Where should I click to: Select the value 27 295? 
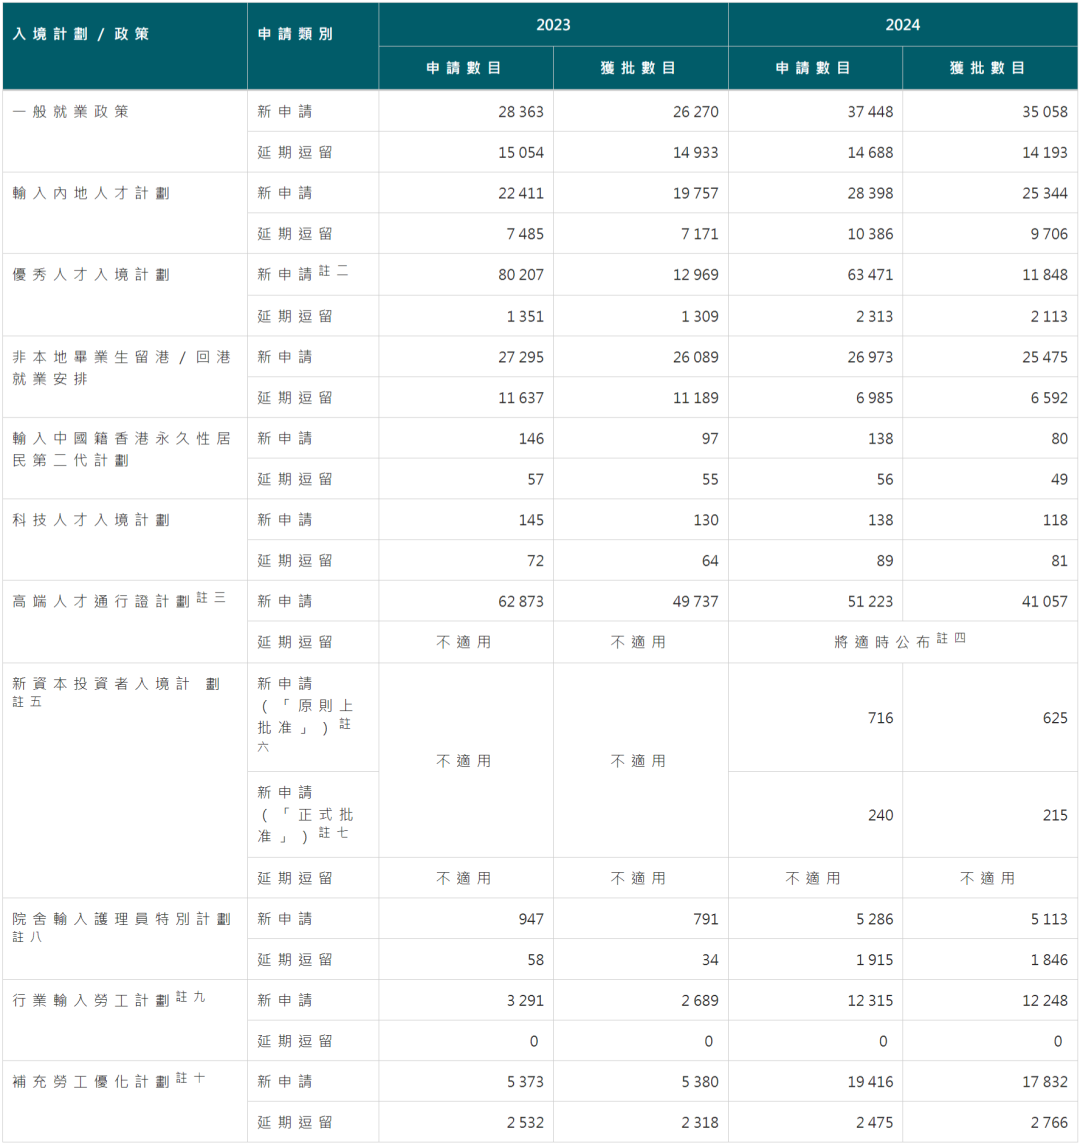point(521,358)
